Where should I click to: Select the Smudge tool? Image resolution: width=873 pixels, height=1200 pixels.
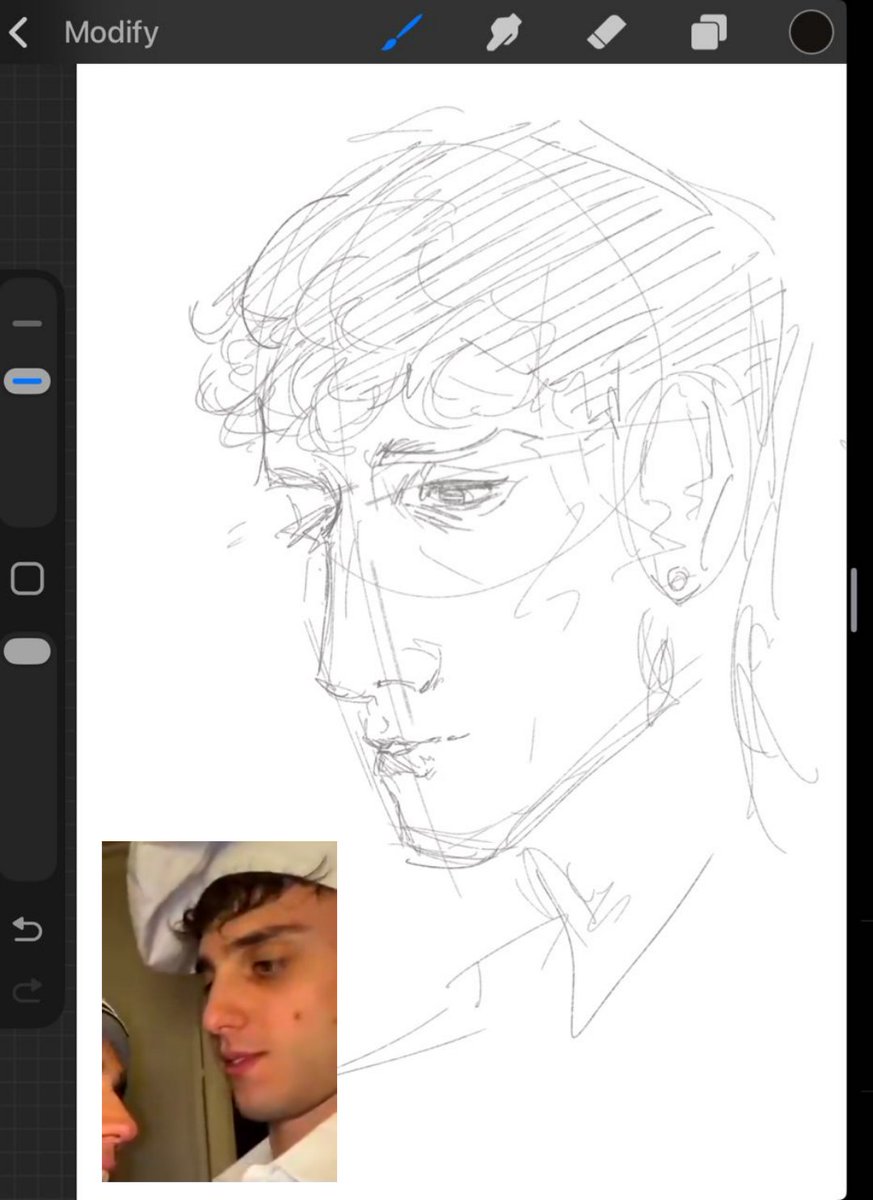(x=503, y=33)
